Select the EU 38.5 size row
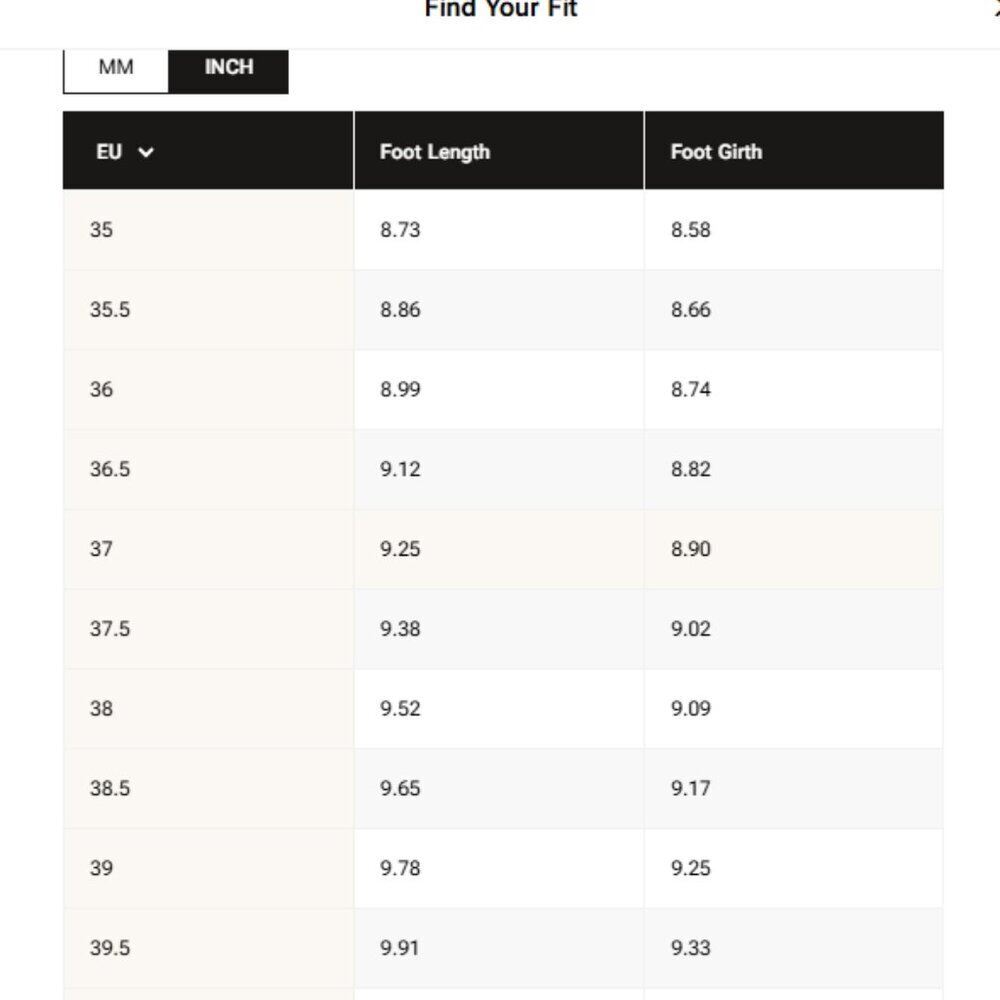This screenshot has height=1000, width=1000. (503, 788)
